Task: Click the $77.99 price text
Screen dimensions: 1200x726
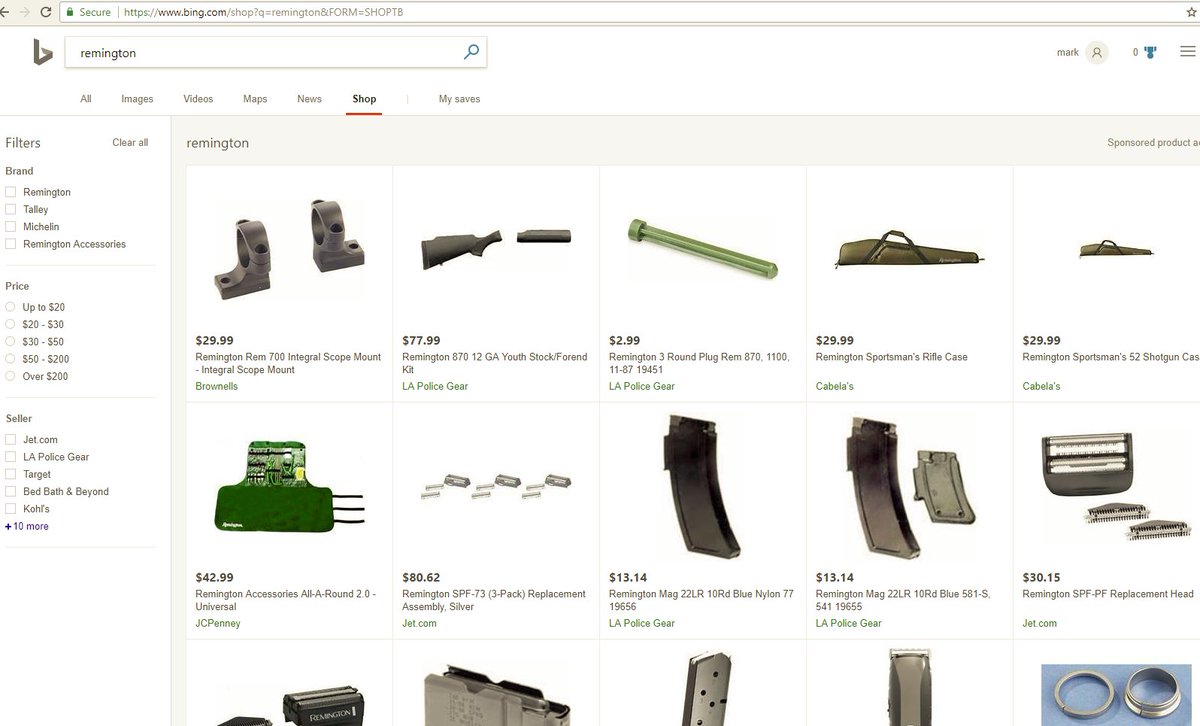Action: pyautogui.click(x=421, y=340)
